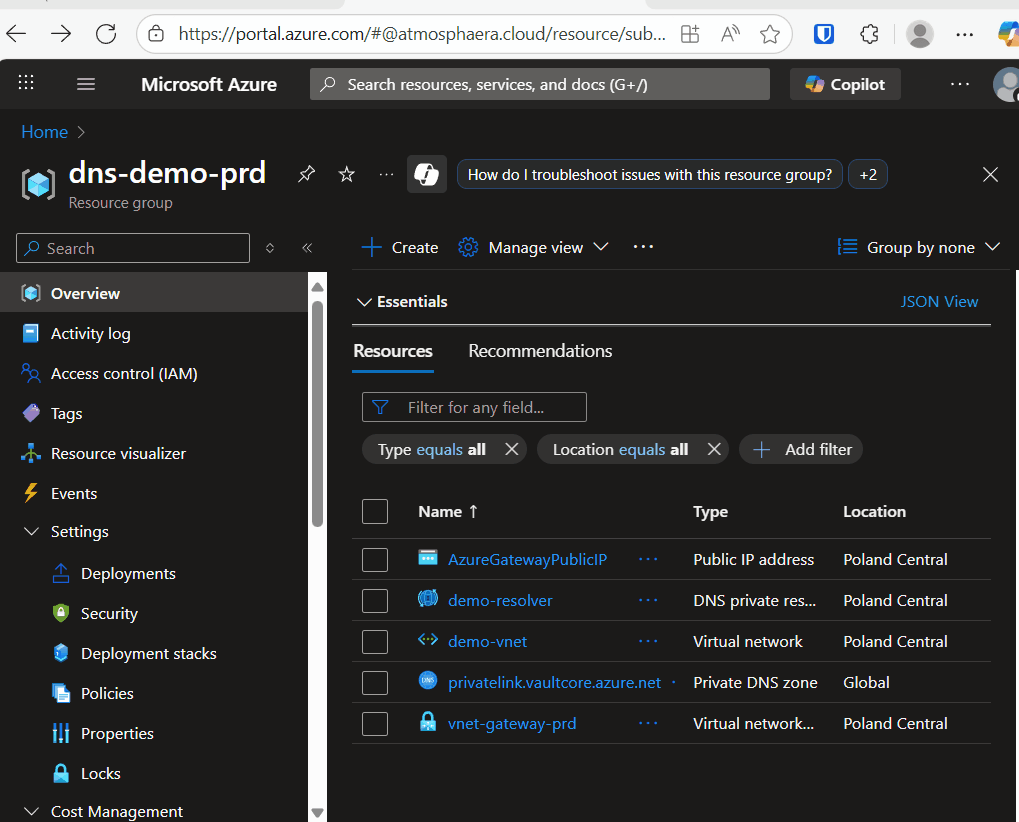Close the resource group blade

click(990, 174)
